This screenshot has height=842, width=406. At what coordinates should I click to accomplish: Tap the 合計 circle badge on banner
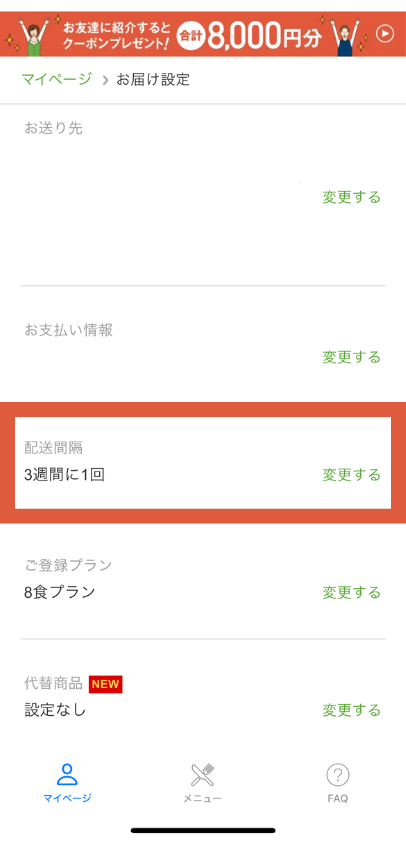click(189, 34)
